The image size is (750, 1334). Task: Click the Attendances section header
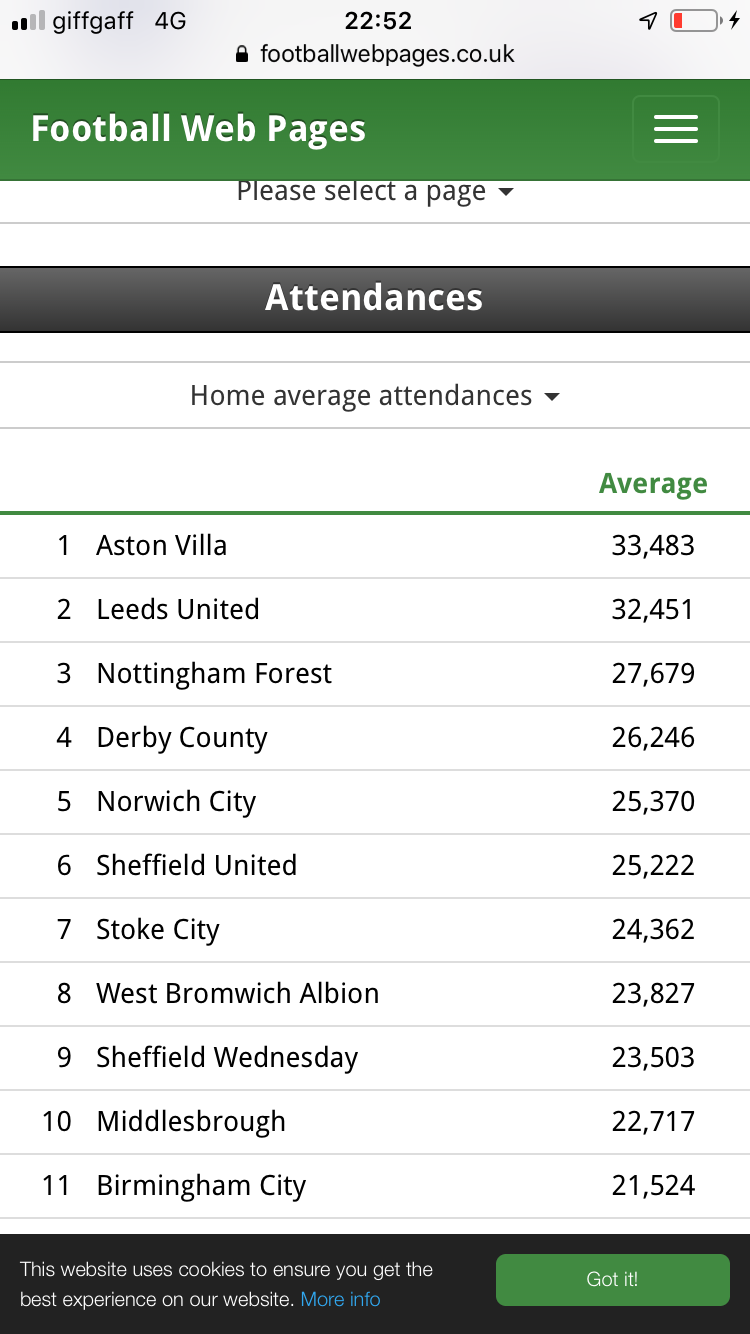tap(375, 298)
